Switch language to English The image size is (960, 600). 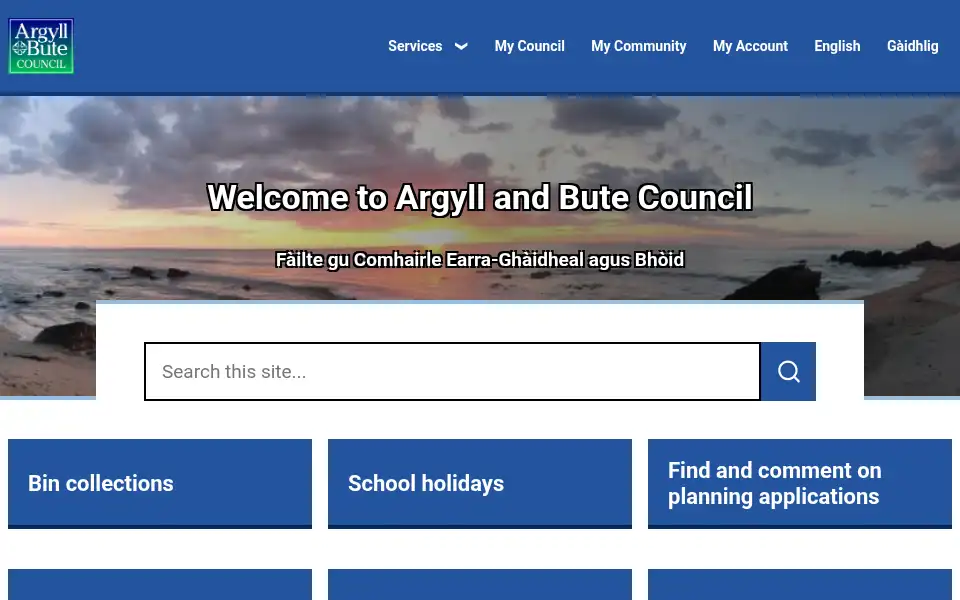(837, 46)
